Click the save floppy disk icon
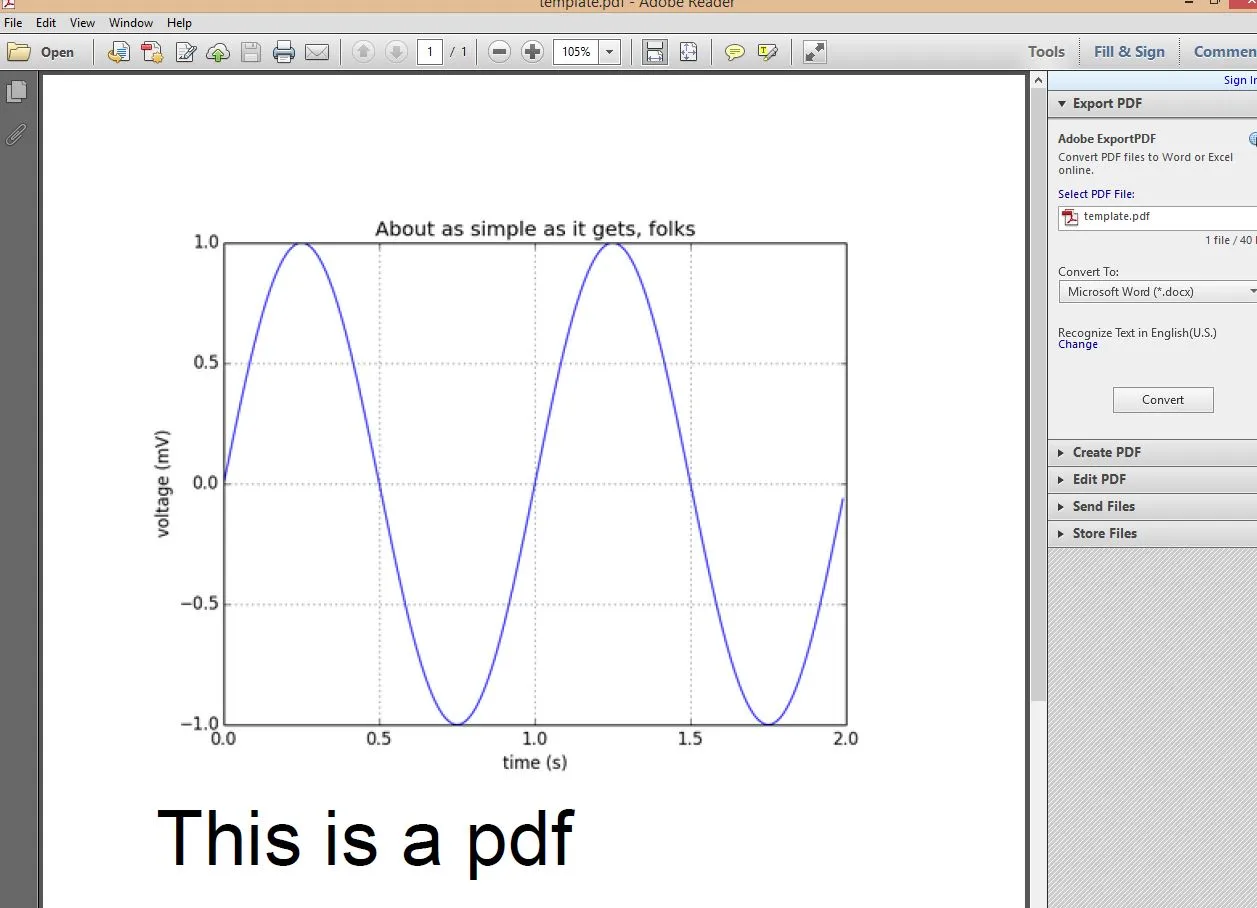This screenshot has height=908, width=1257. 251,52
